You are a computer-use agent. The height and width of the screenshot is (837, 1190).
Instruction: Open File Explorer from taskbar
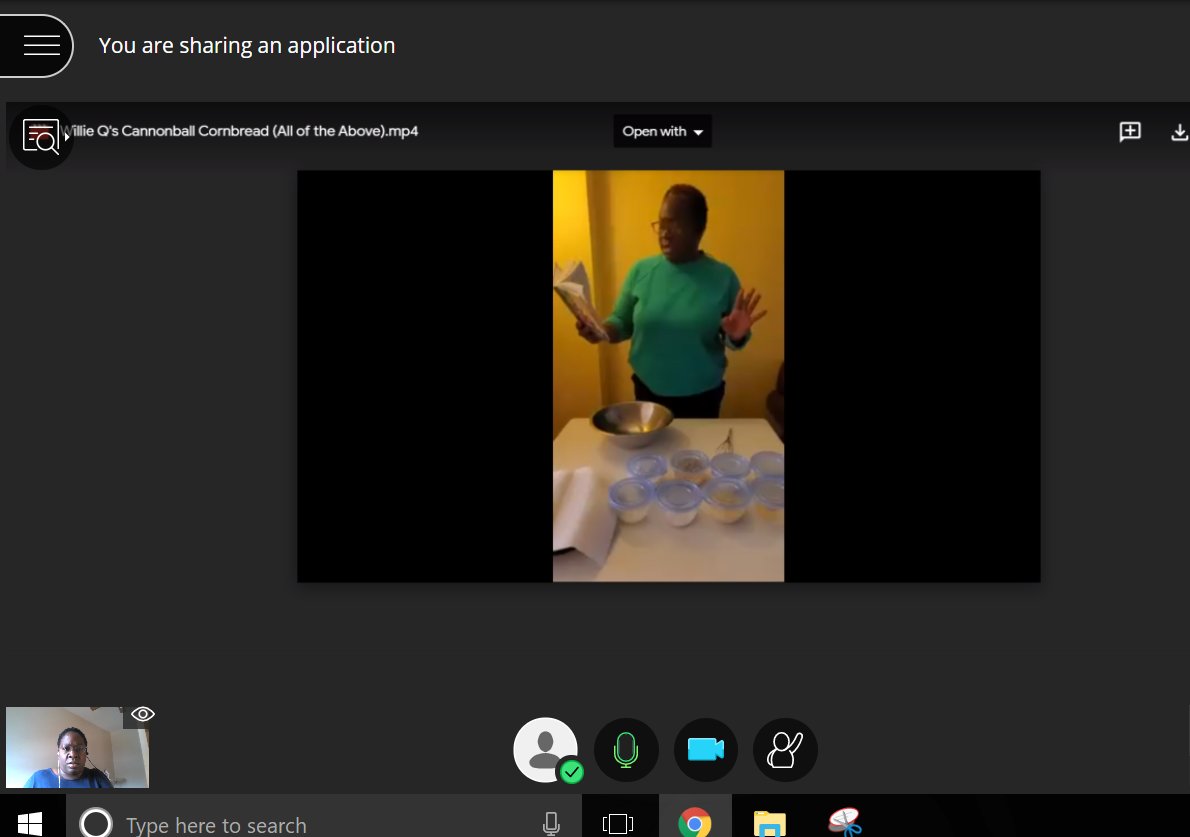coord(770,823)
